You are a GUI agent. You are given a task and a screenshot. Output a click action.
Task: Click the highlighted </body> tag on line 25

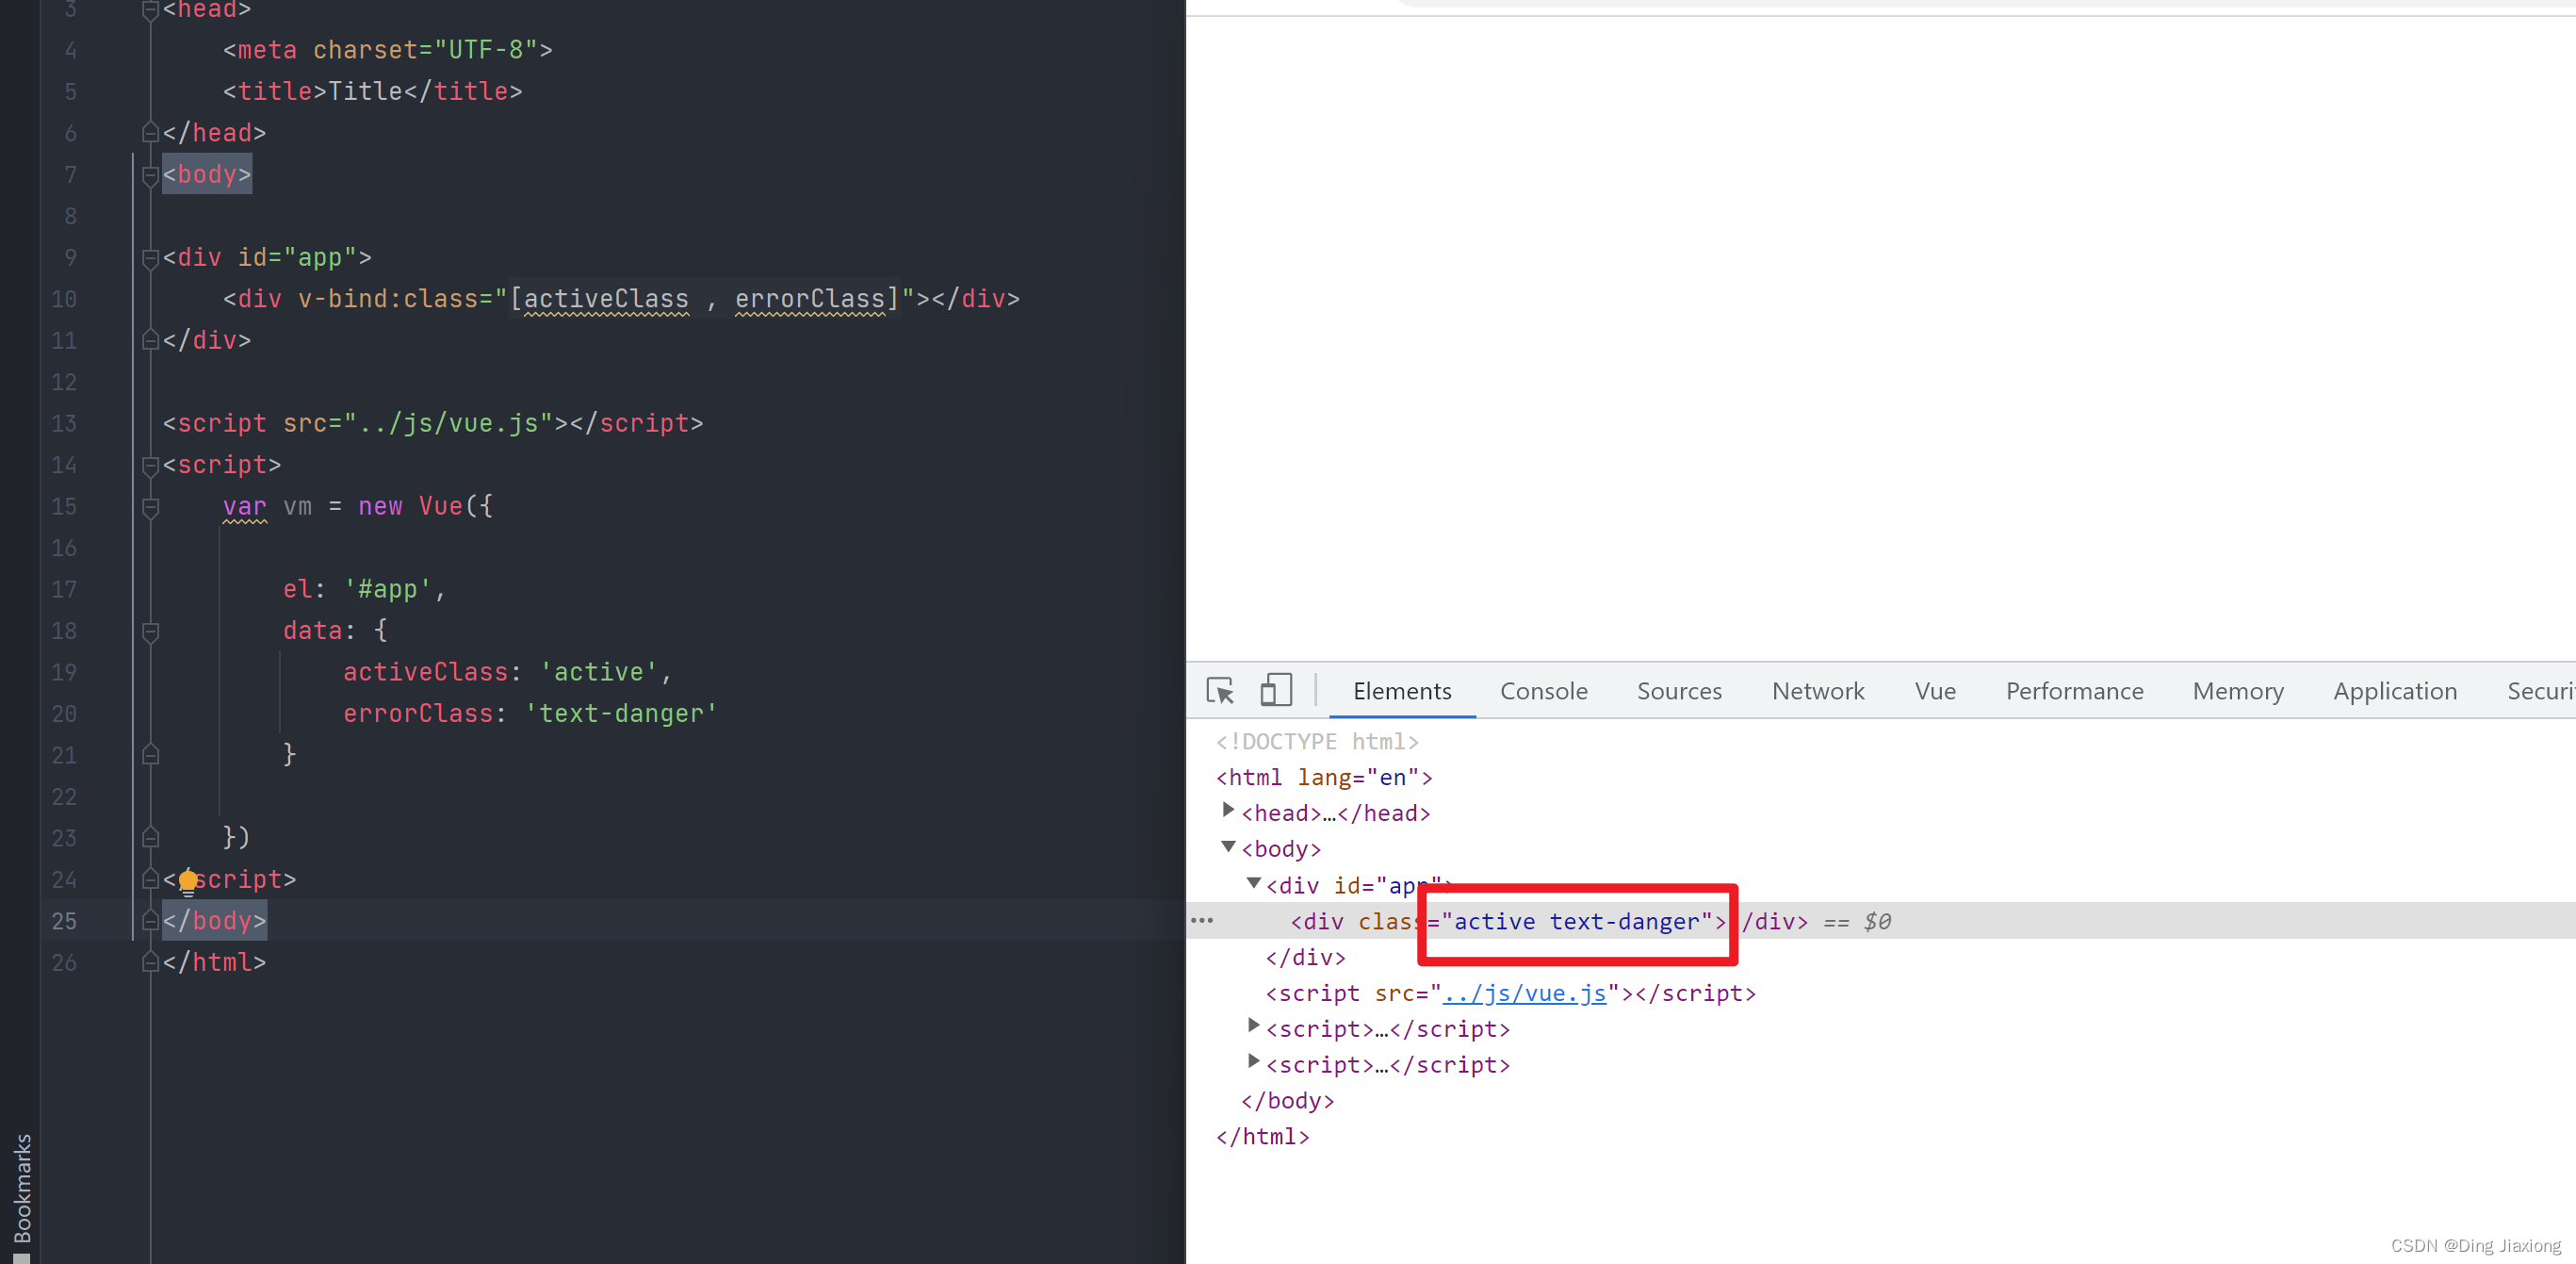coord(215,920)
